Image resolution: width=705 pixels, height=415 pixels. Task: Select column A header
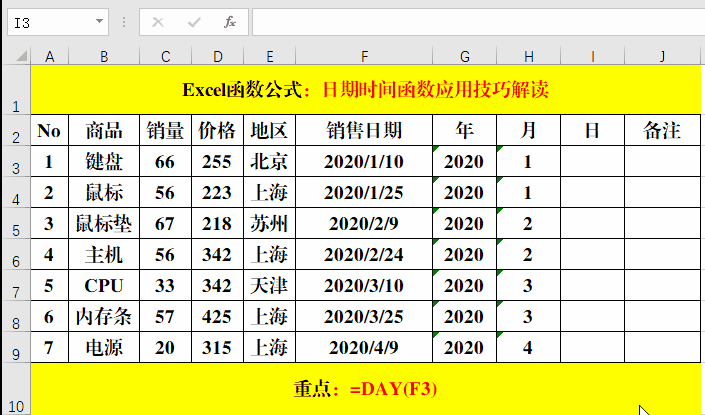coord(49,57)
